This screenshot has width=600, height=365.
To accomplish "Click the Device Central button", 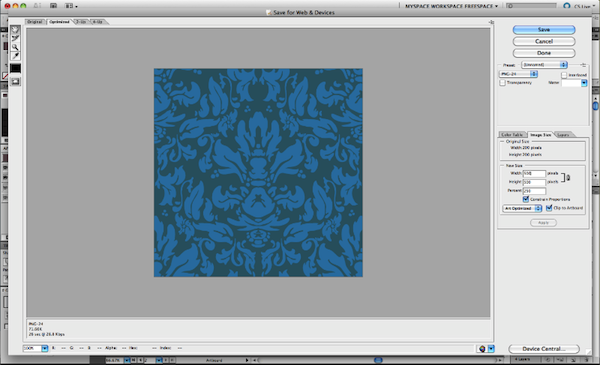I will (x=544, y=349).
